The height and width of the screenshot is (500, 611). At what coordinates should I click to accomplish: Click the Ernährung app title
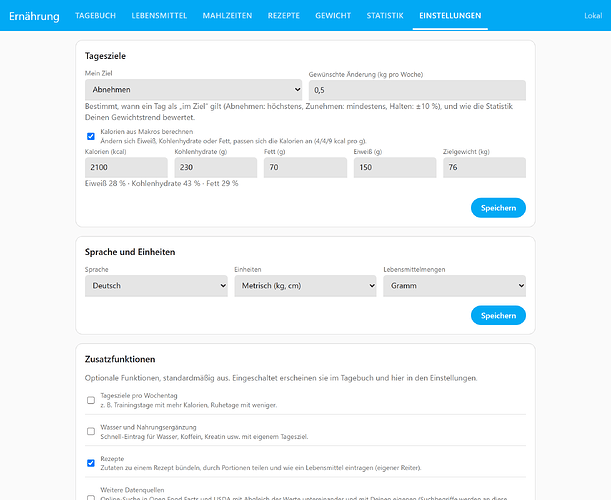34,16
